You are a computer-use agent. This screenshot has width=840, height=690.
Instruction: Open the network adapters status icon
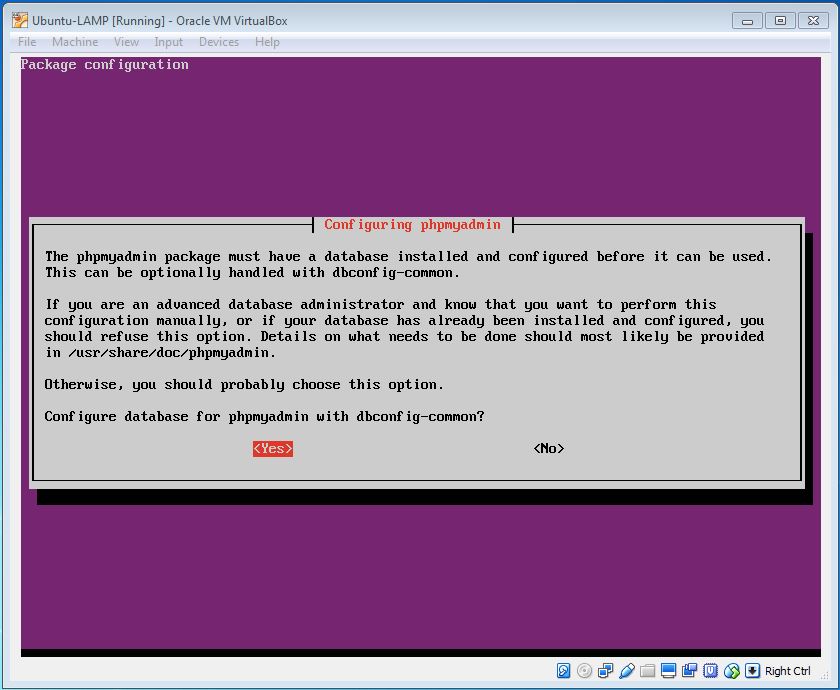605,670
